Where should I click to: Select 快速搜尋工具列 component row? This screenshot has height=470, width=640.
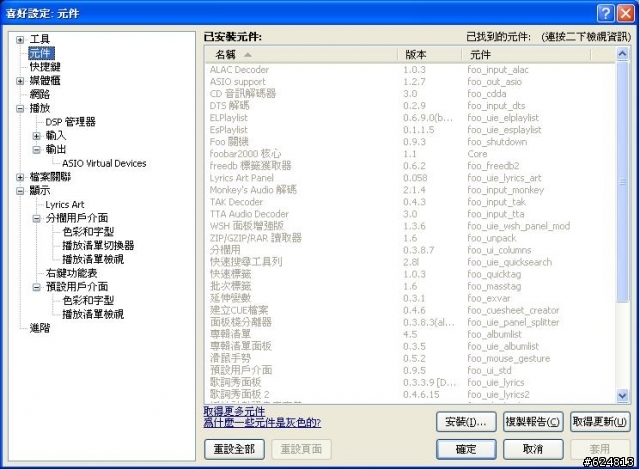click(x=410, y=262)
